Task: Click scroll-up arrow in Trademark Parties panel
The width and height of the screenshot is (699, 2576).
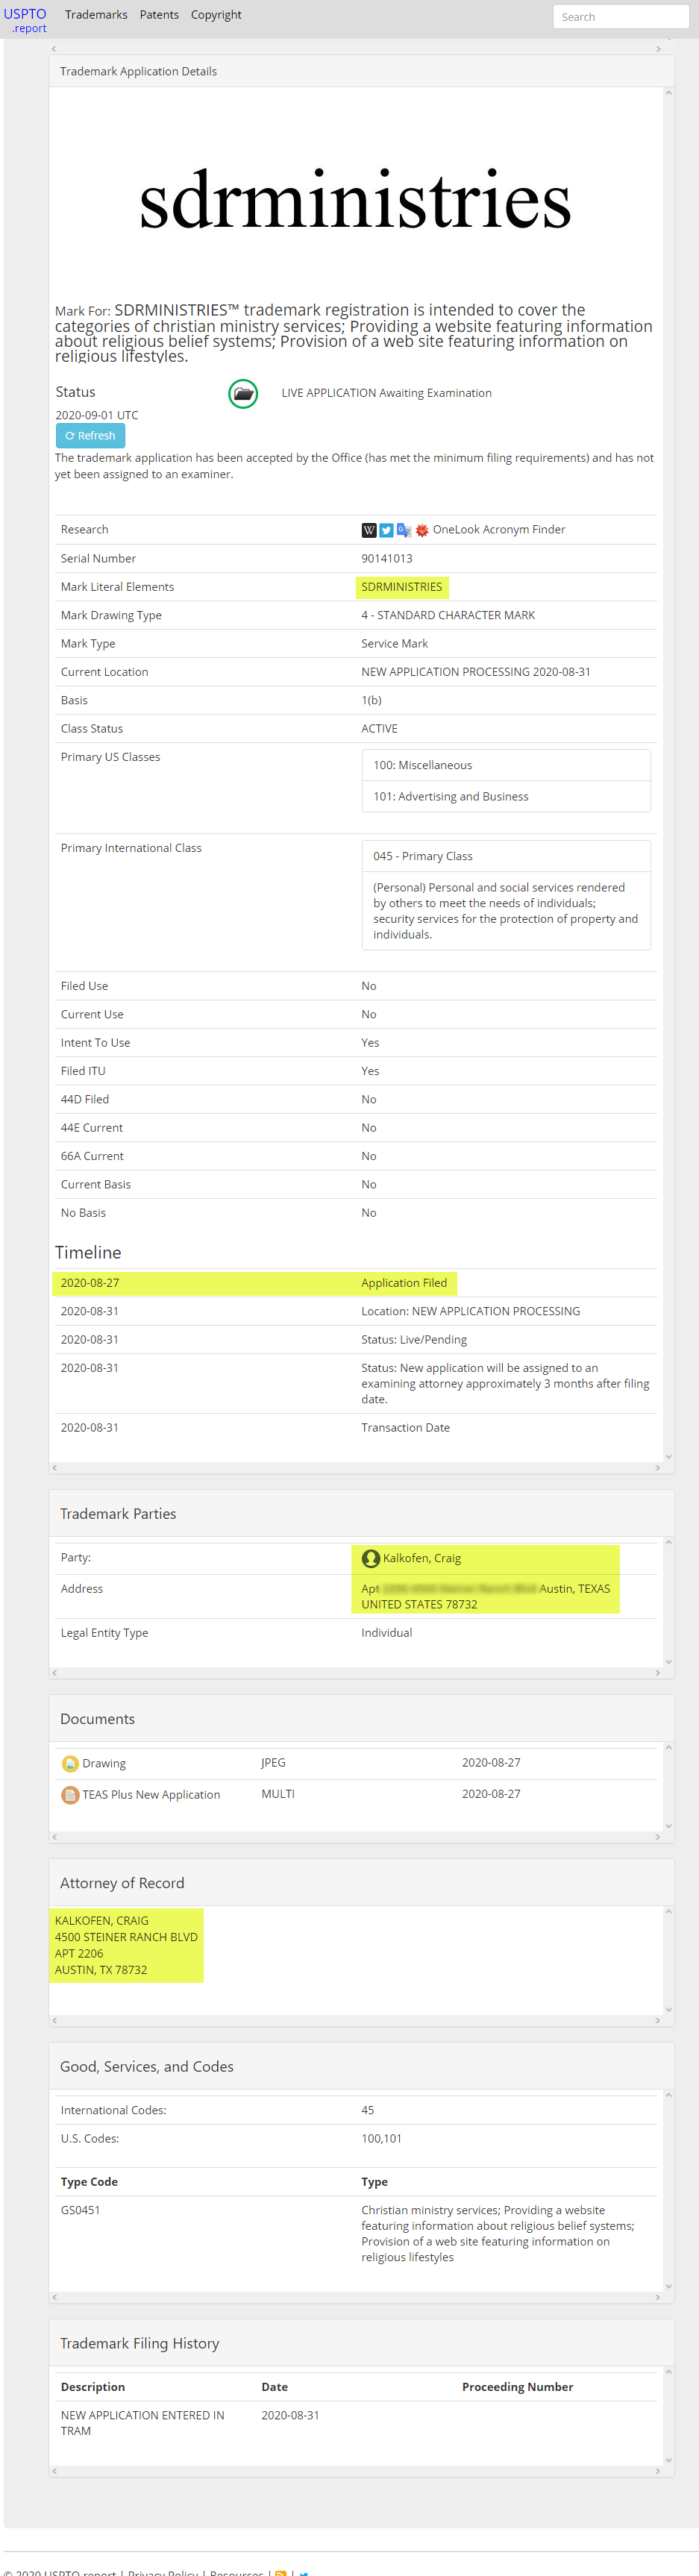Action: [x=668, y=1542]
